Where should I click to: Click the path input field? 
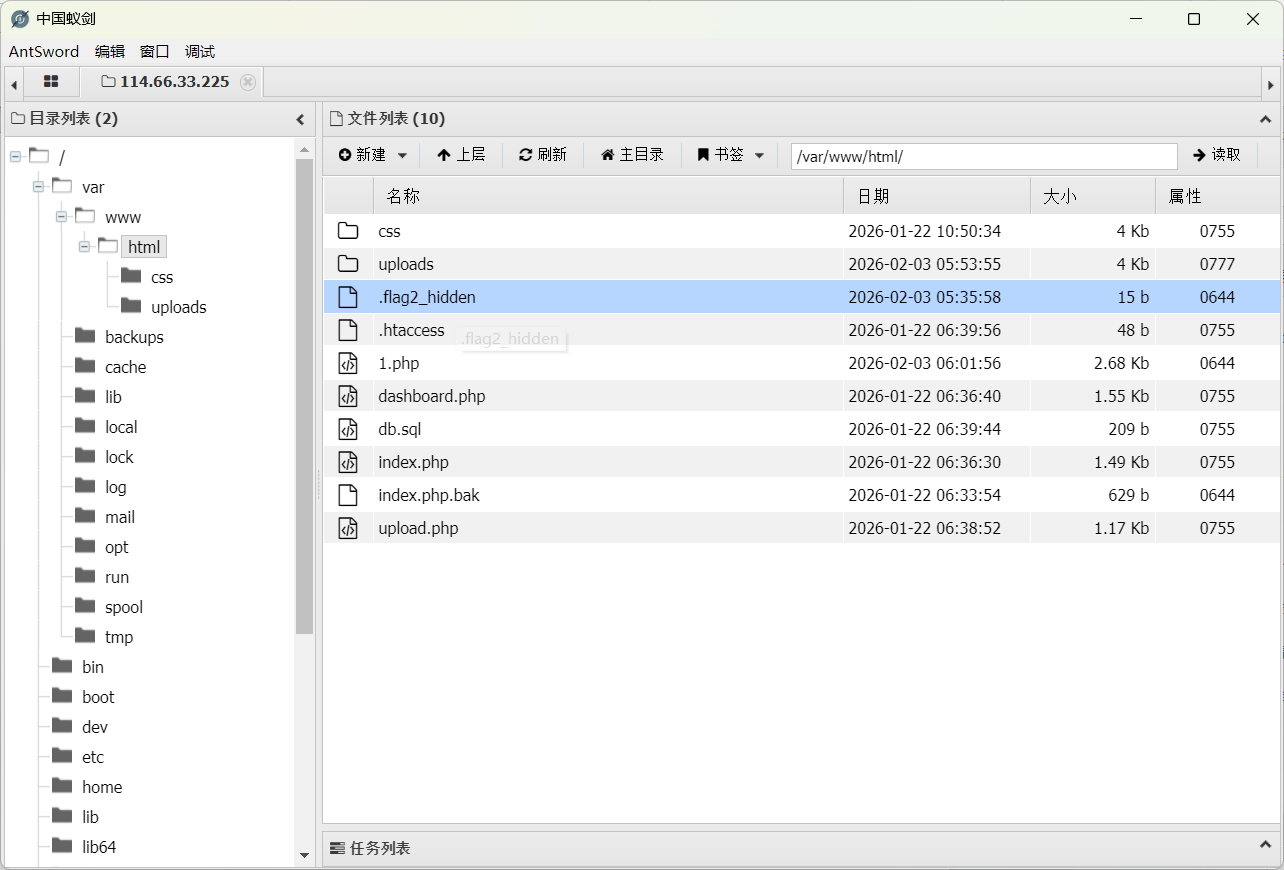click(983, 156)
